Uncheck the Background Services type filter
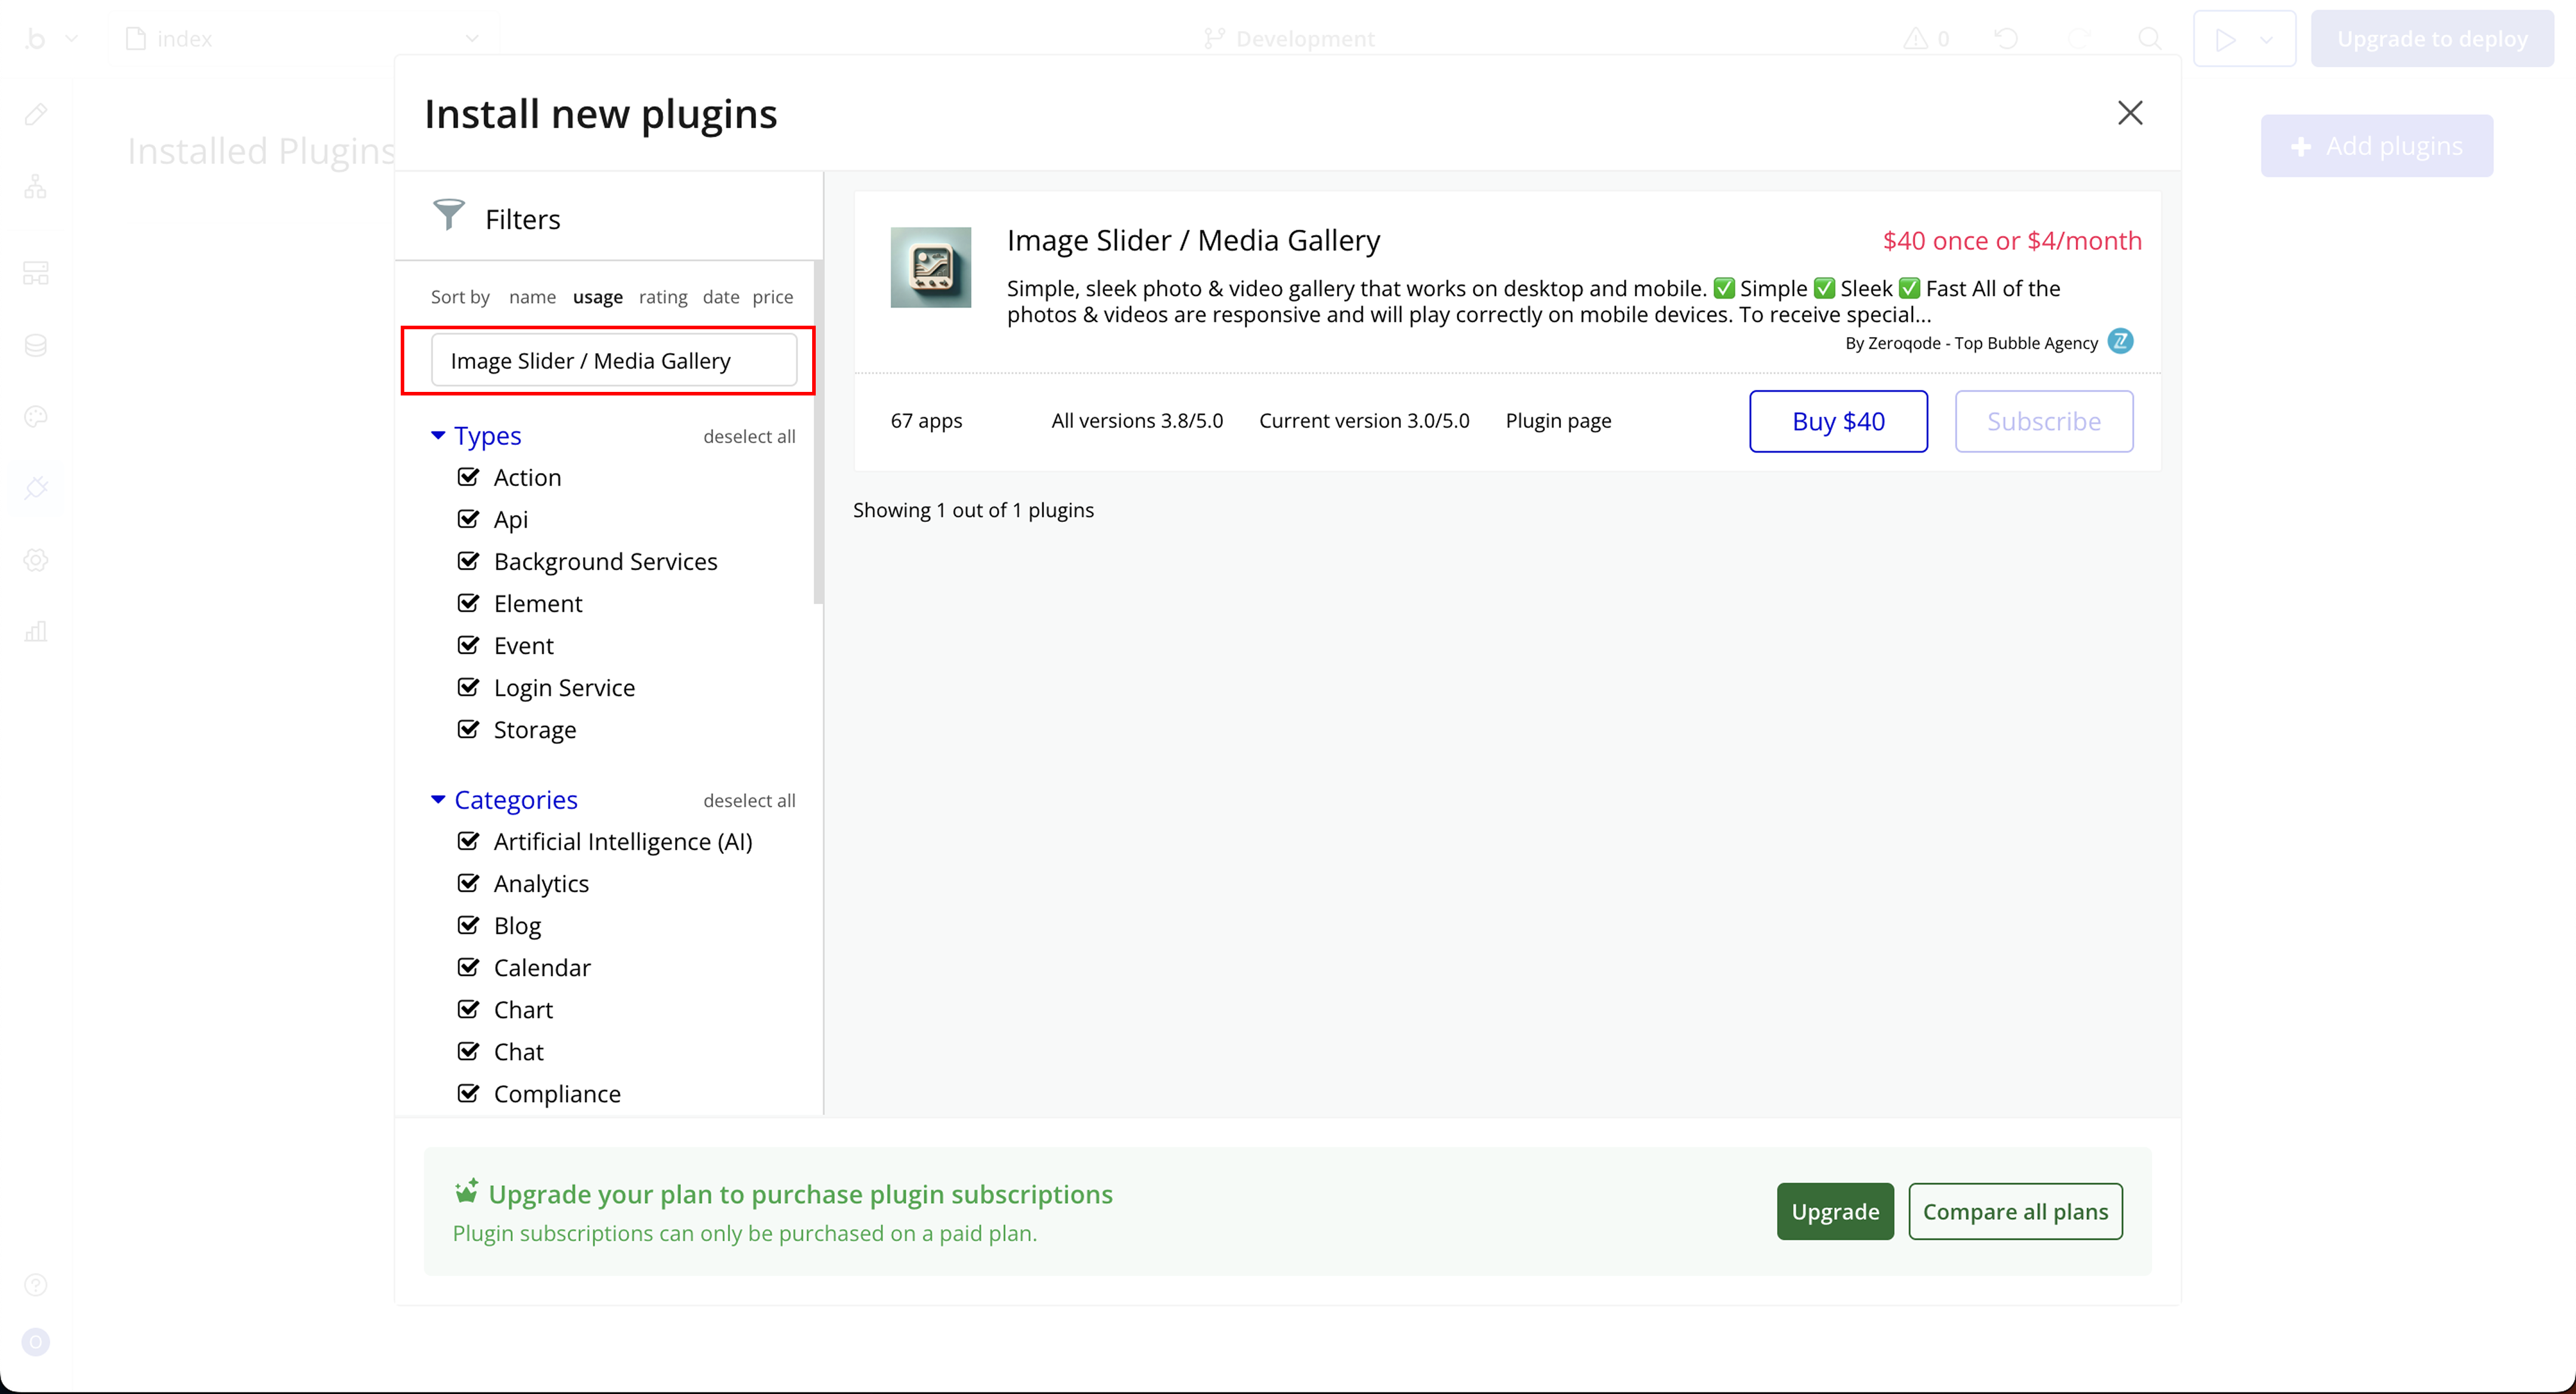 [468, 561]
